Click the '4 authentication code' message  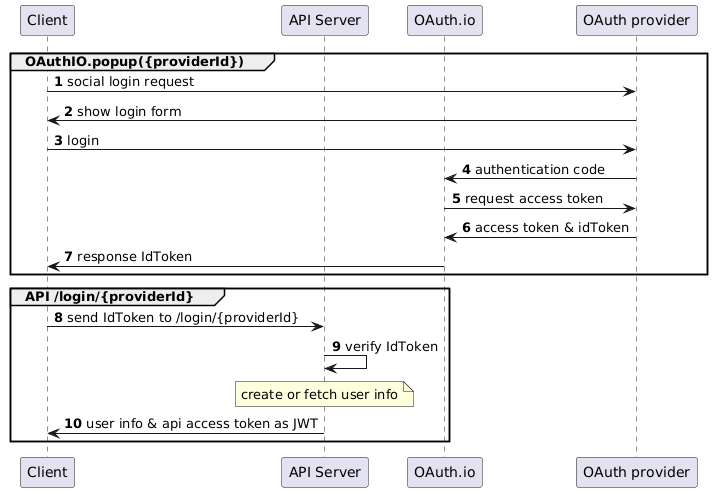coord(533,169)
